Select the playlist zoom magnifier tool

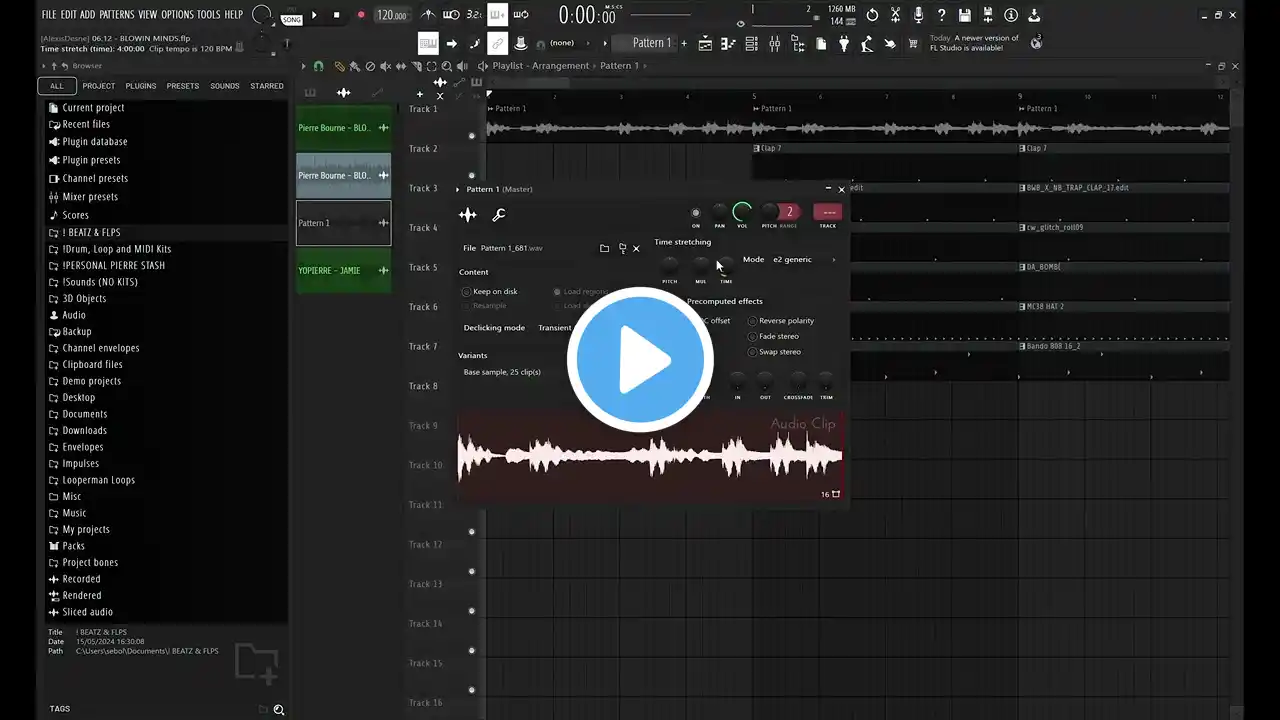pos(448,66)
